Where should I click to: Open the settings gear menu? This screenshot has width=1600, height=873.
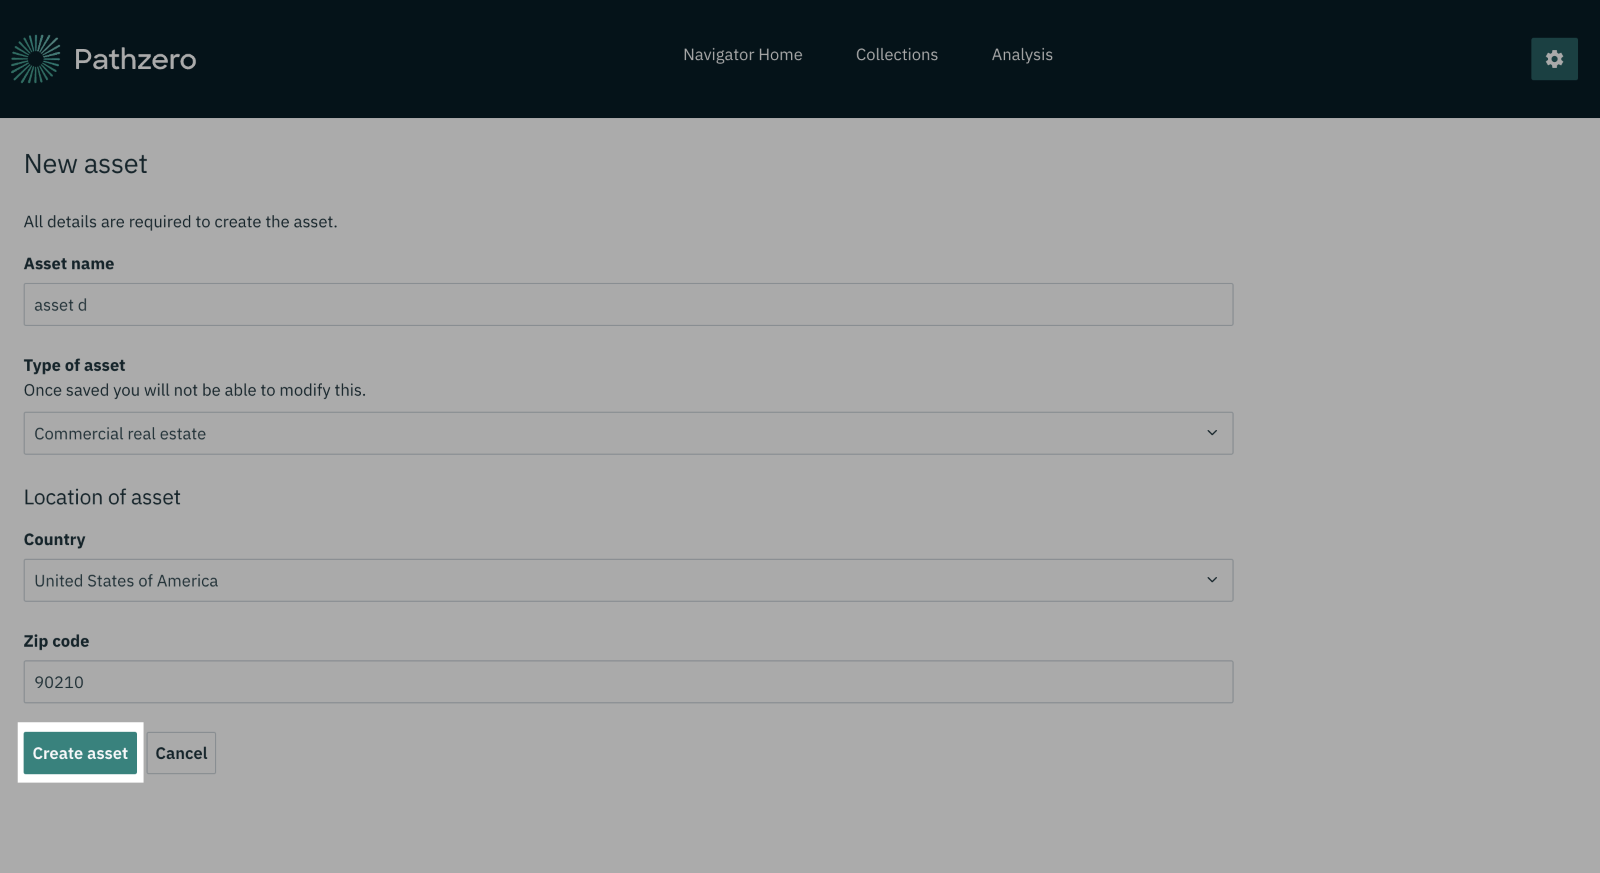click(1554, 59)
